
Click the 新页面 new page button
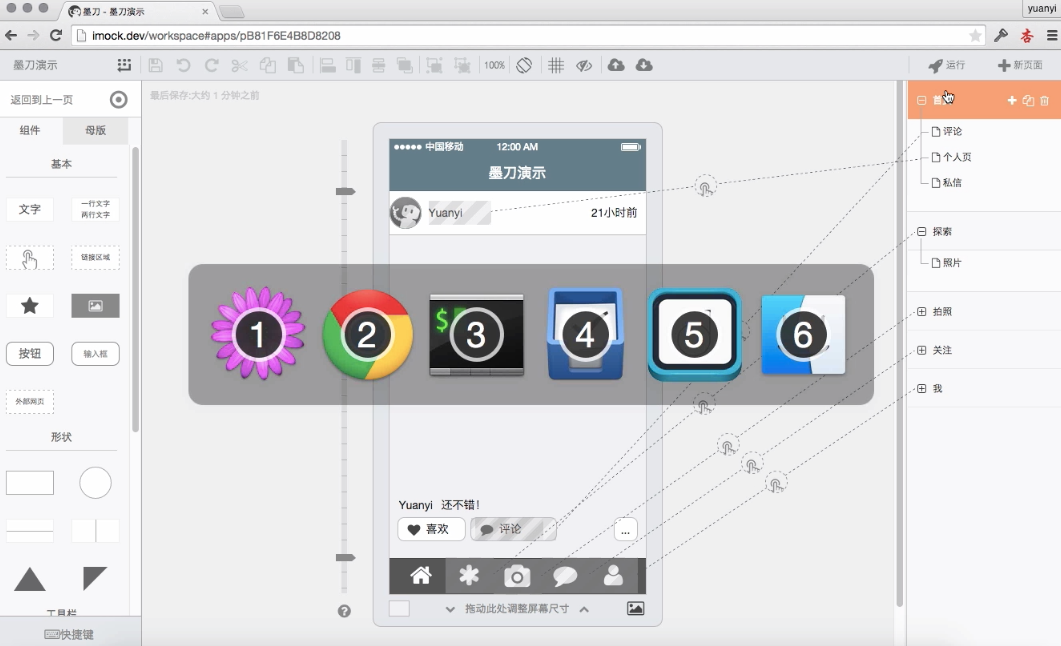(x=1019, y=65)
